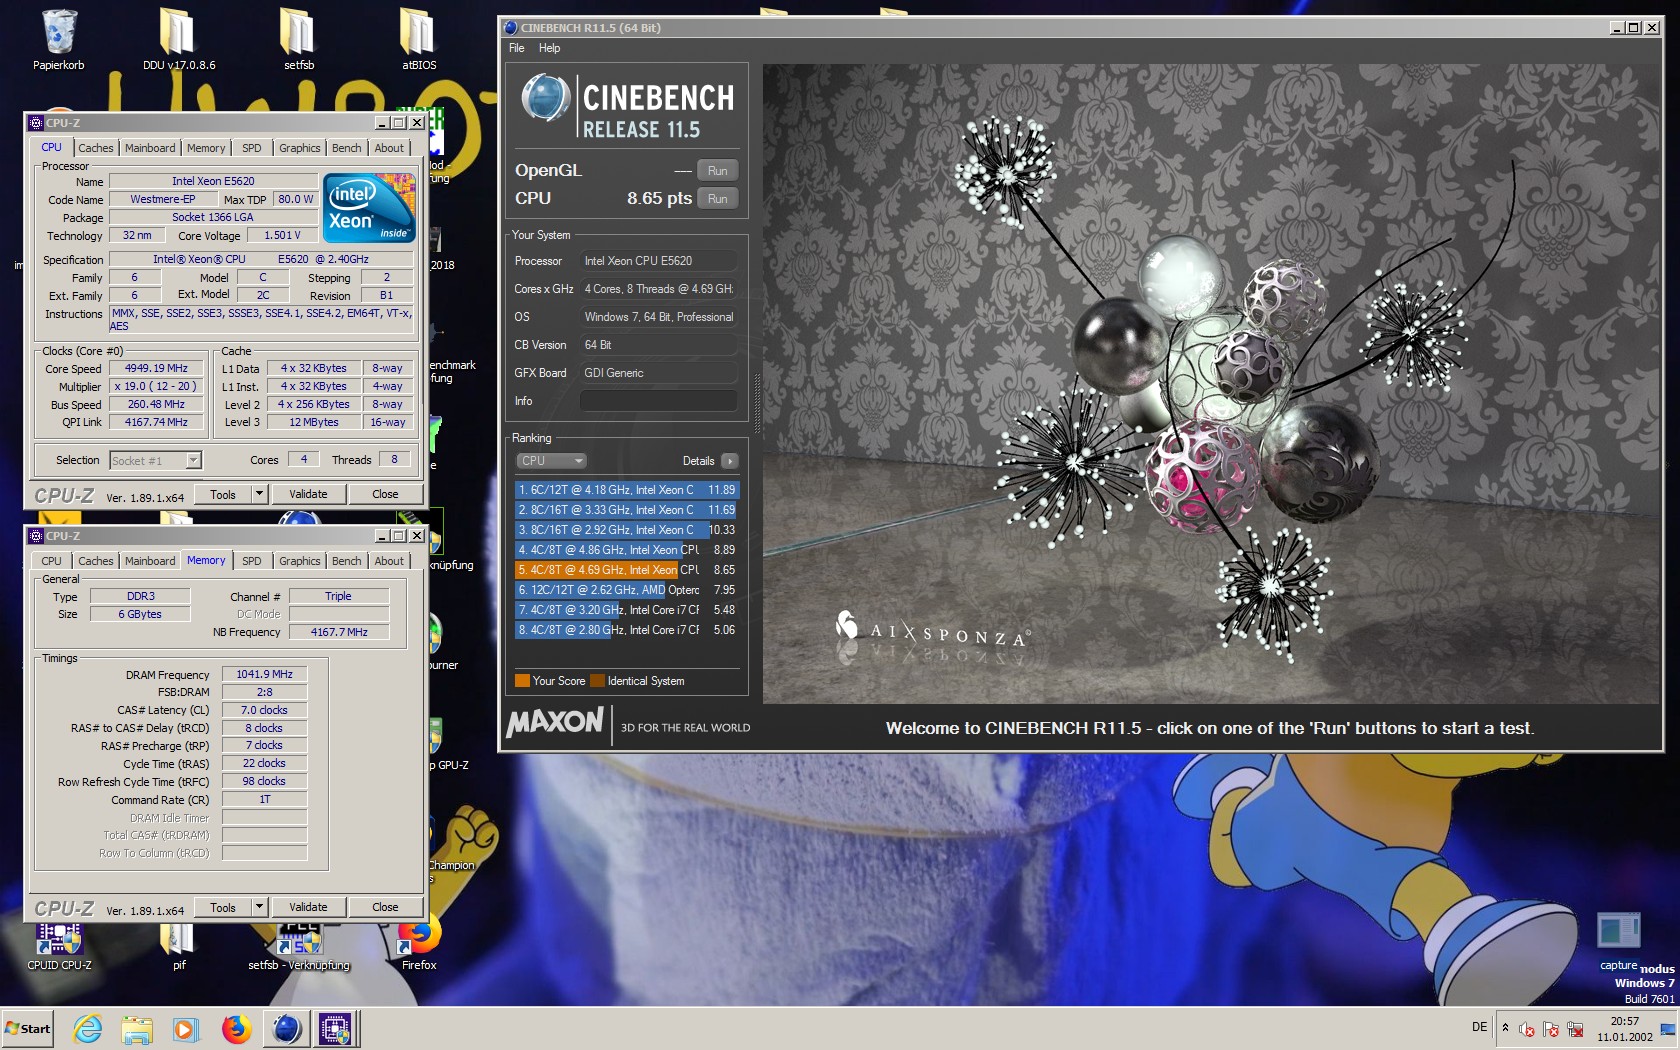
Task: Switch to Graphics tab in bottom CPU-Z
Action: click(x=300, y=561)
